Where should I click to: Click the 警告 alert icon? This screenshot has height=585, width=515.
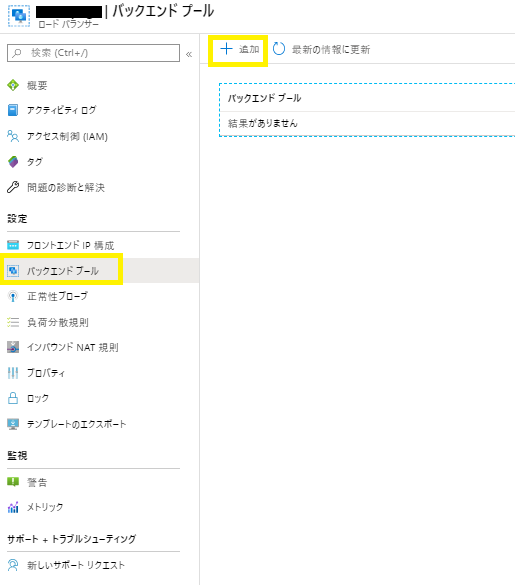[x=13, y=482]
